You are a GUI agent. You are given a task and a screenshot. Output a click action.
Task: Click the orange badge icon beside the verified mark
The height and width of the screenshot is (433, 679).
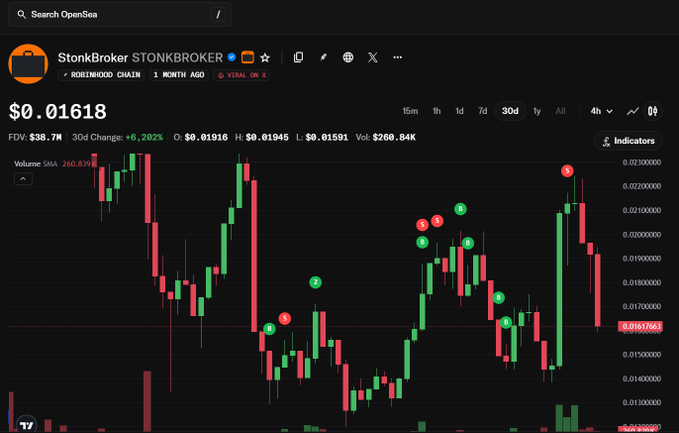pos(248,57)
